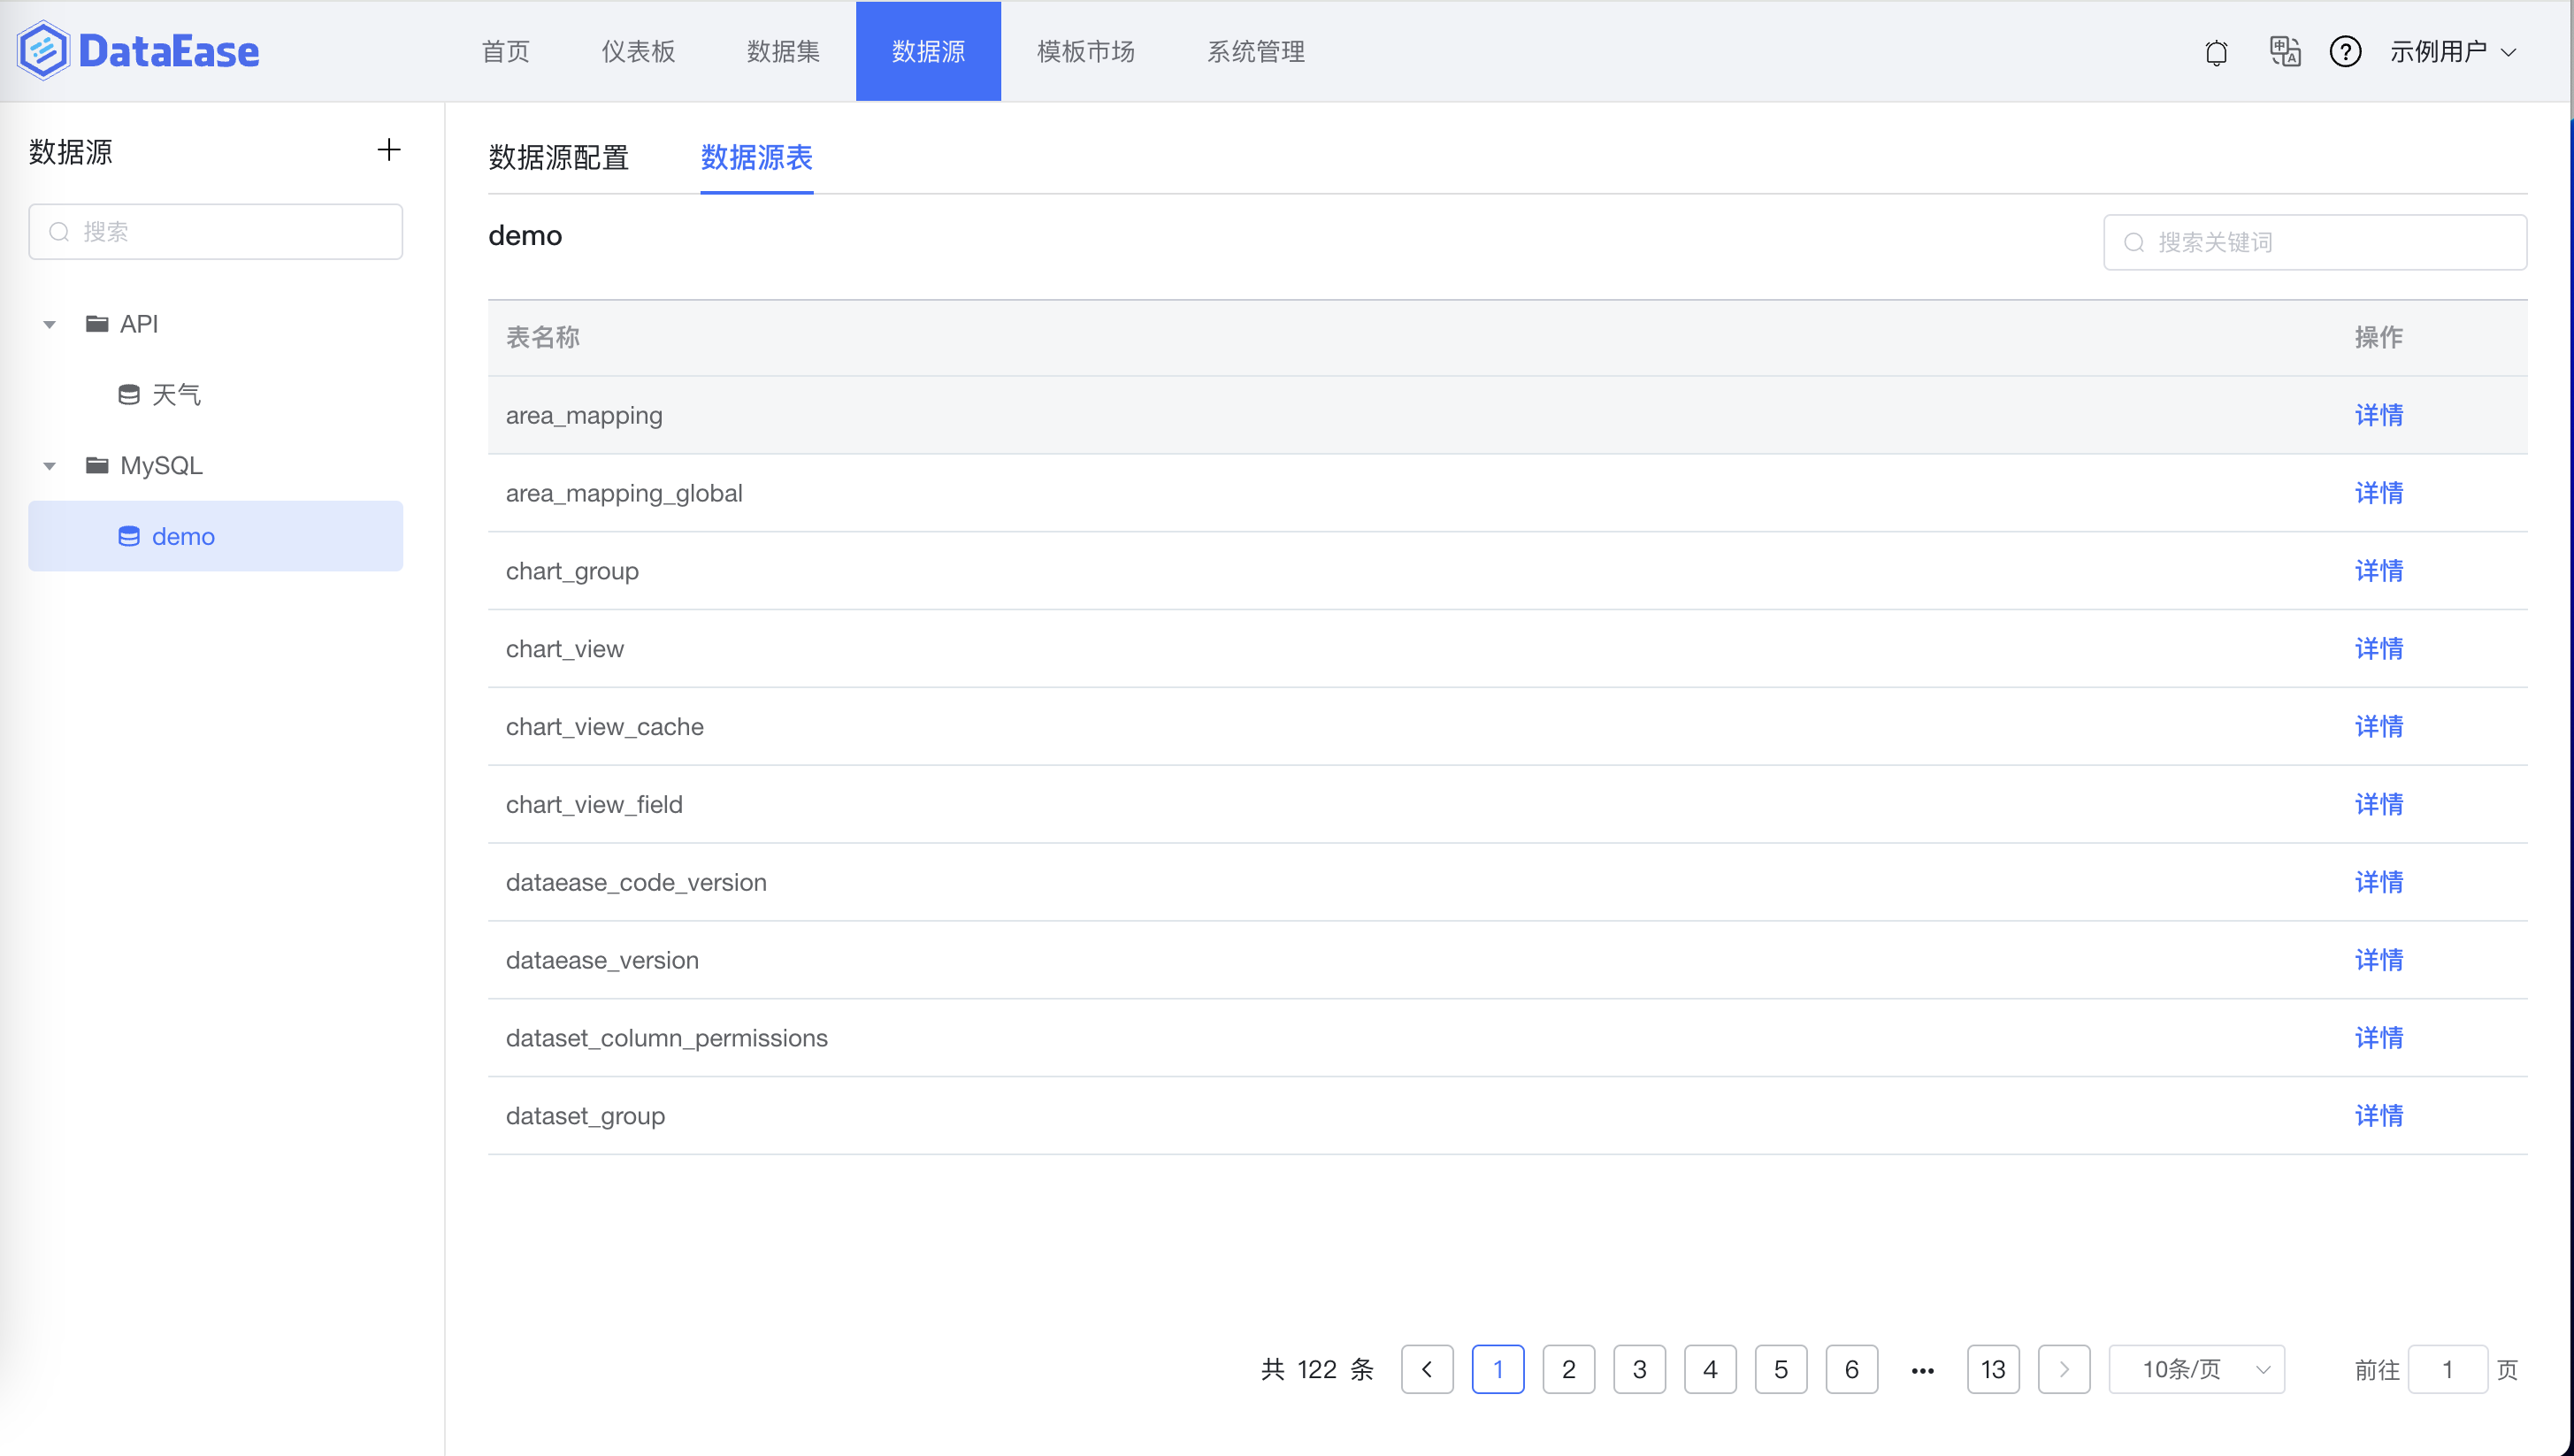Go to 首页 in the top navigation
Screen dimensions: 2574x1456
click(506, 51)
